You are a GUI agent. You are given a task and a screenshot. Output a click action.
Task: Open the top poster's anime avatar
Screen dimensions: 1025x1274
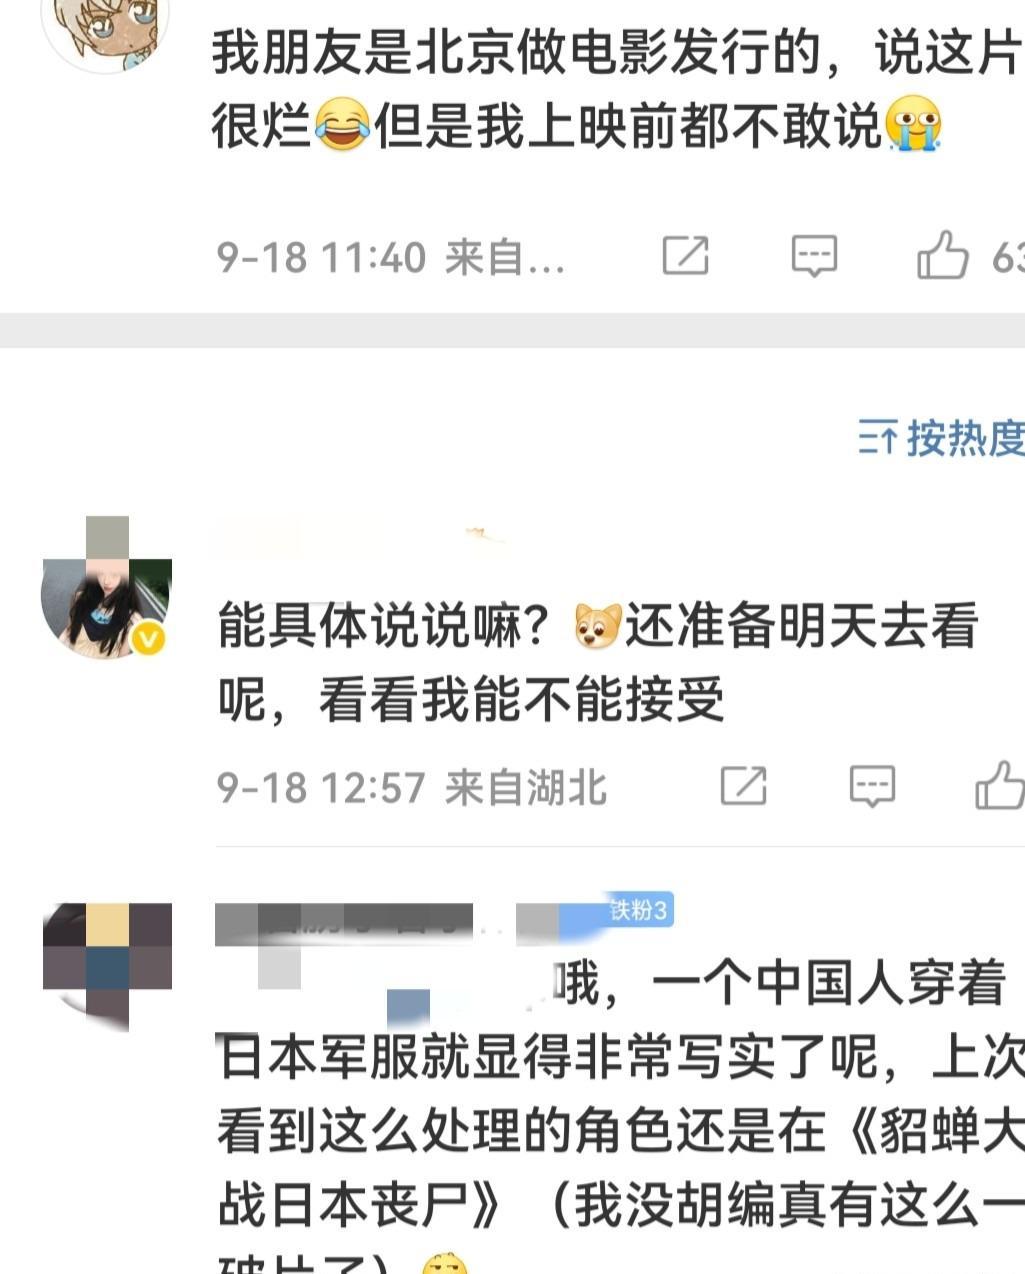[106, 30]
